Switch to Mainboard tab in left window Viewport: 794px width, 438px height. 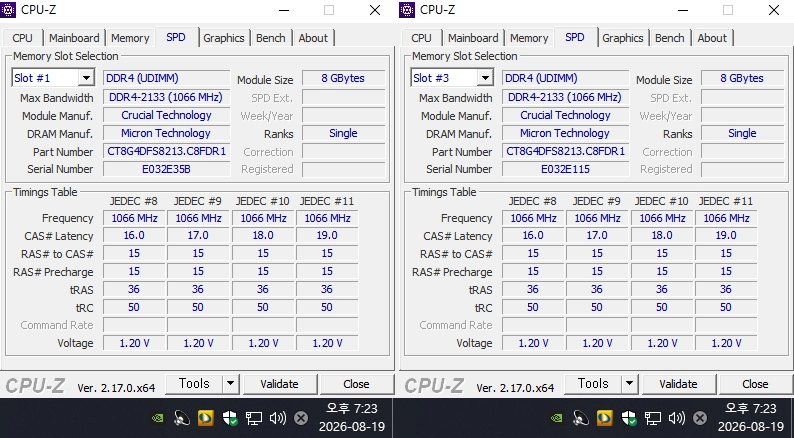(x=74, y=38)
